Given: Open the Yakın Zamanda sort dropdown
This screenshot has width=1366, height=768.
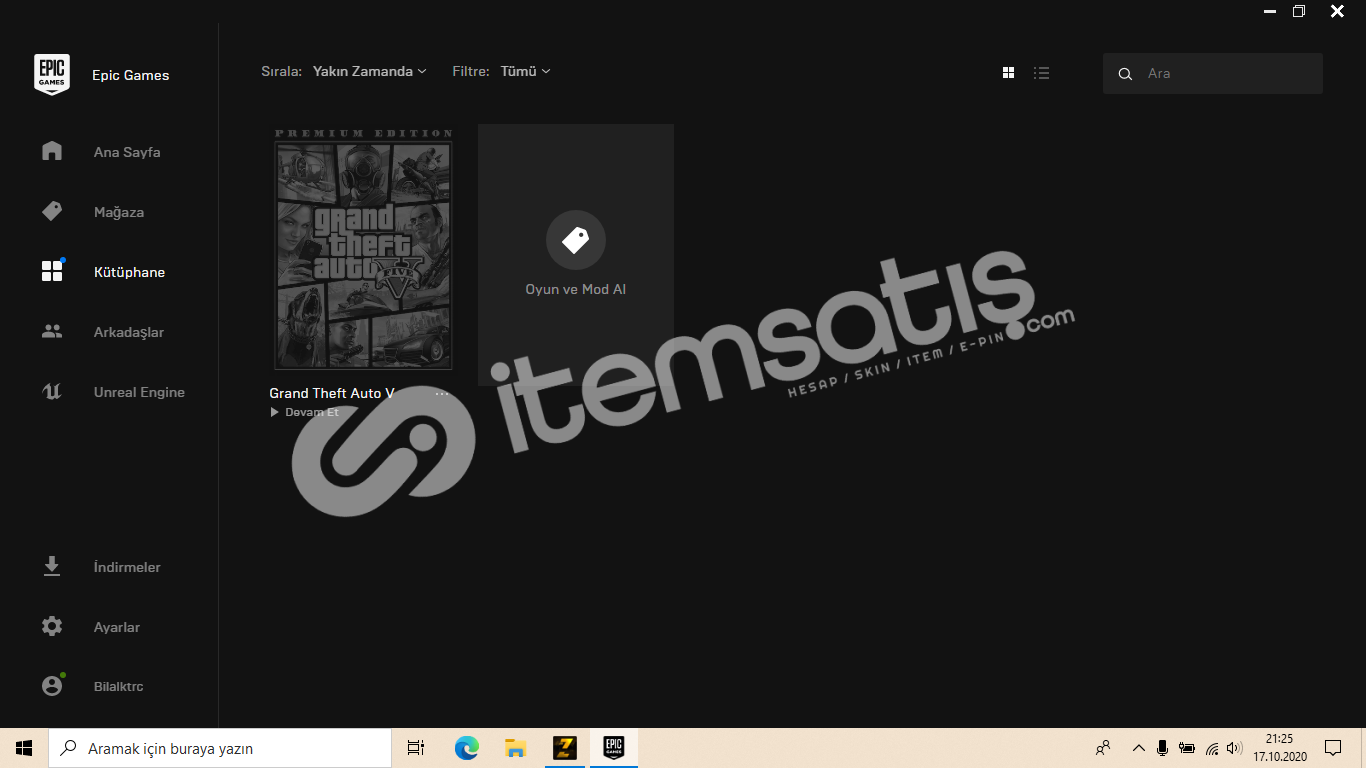Looking at the screenshot, I should pos(370,71).
